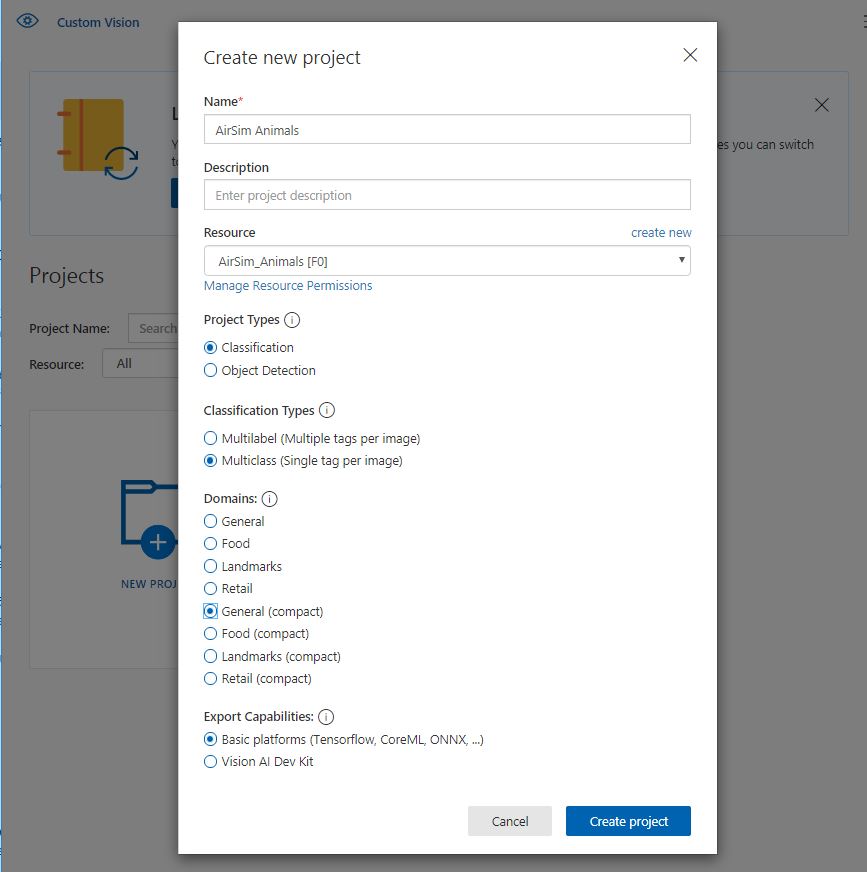The height and width of the screenshot is (872, 867).
Task: Click the Export Capabilities info icon
Action: [x=326, y=717]
